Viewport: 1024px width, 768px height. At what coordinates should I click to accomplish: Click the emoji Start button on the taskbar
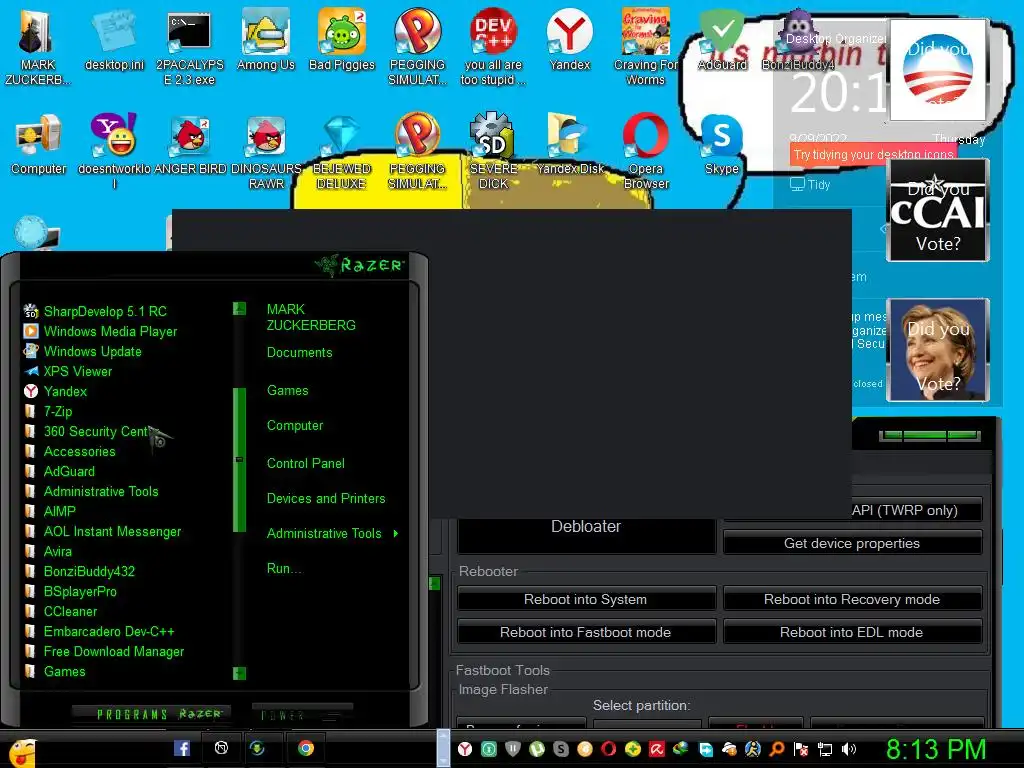coord(22,753)
